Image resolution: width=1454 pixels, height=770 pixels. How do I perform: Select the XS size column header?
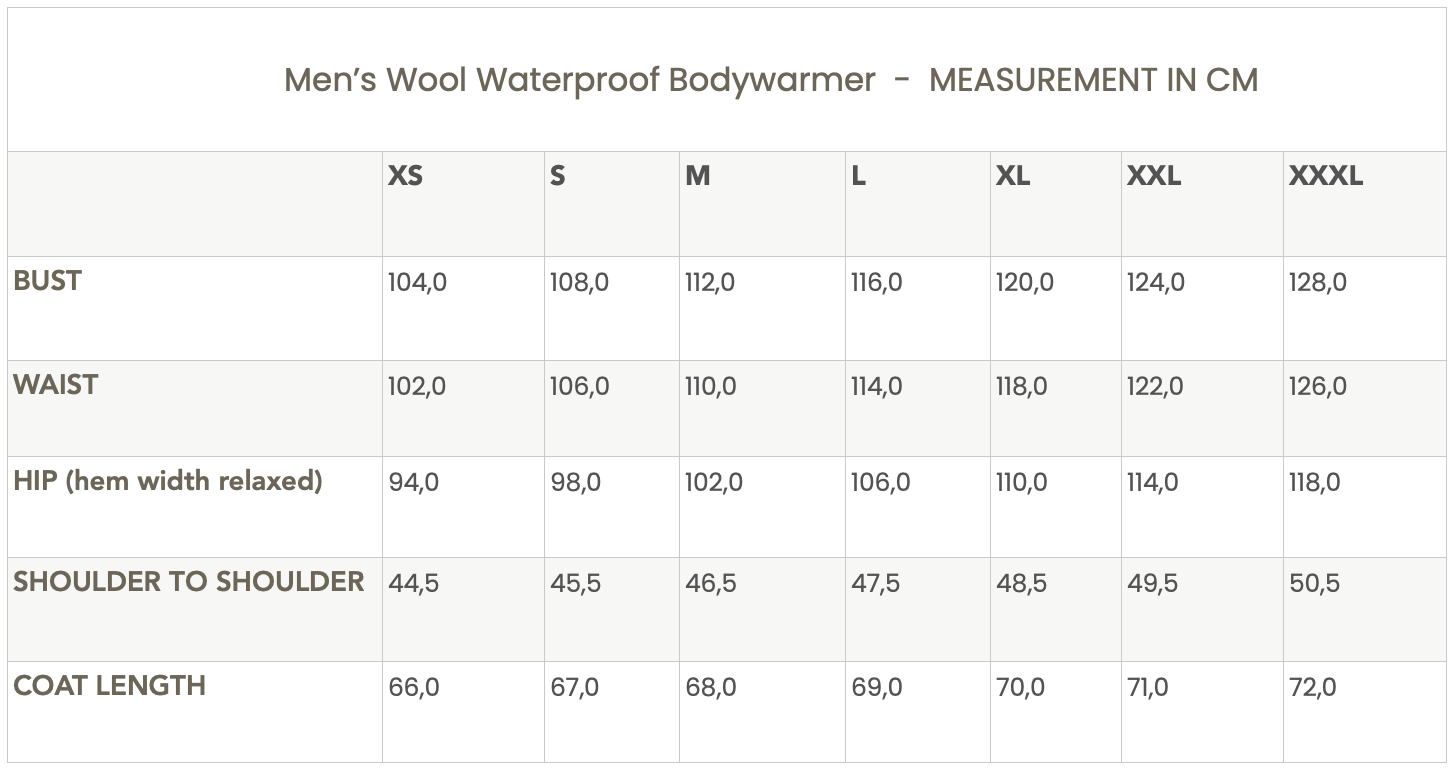click(405, 176)
